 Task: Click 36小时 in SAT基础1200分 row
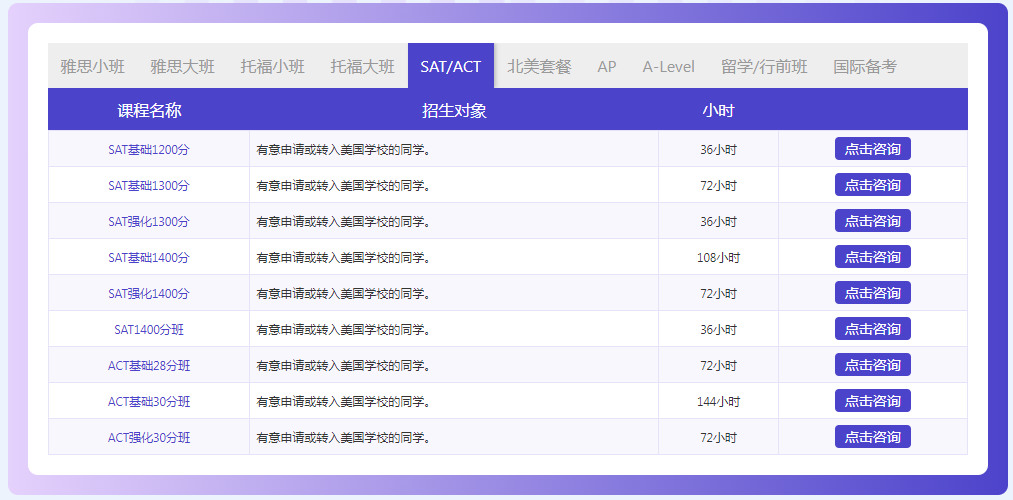click(x=718, y=149)
